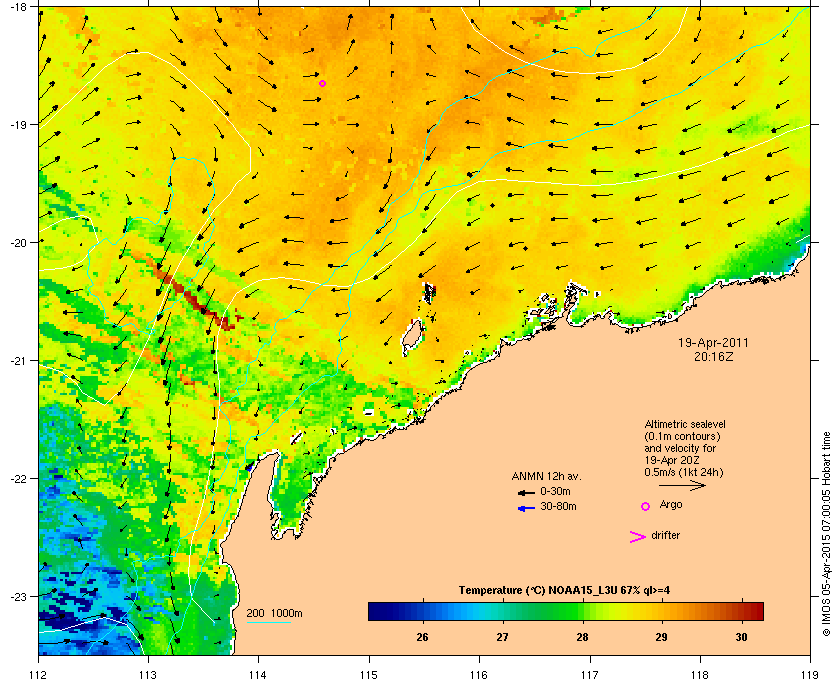Image resolution: width=840 pixels, height=680 pixels.
Task: Click the magenta Argo float marker on the map
Action: (x=322, y=83)
